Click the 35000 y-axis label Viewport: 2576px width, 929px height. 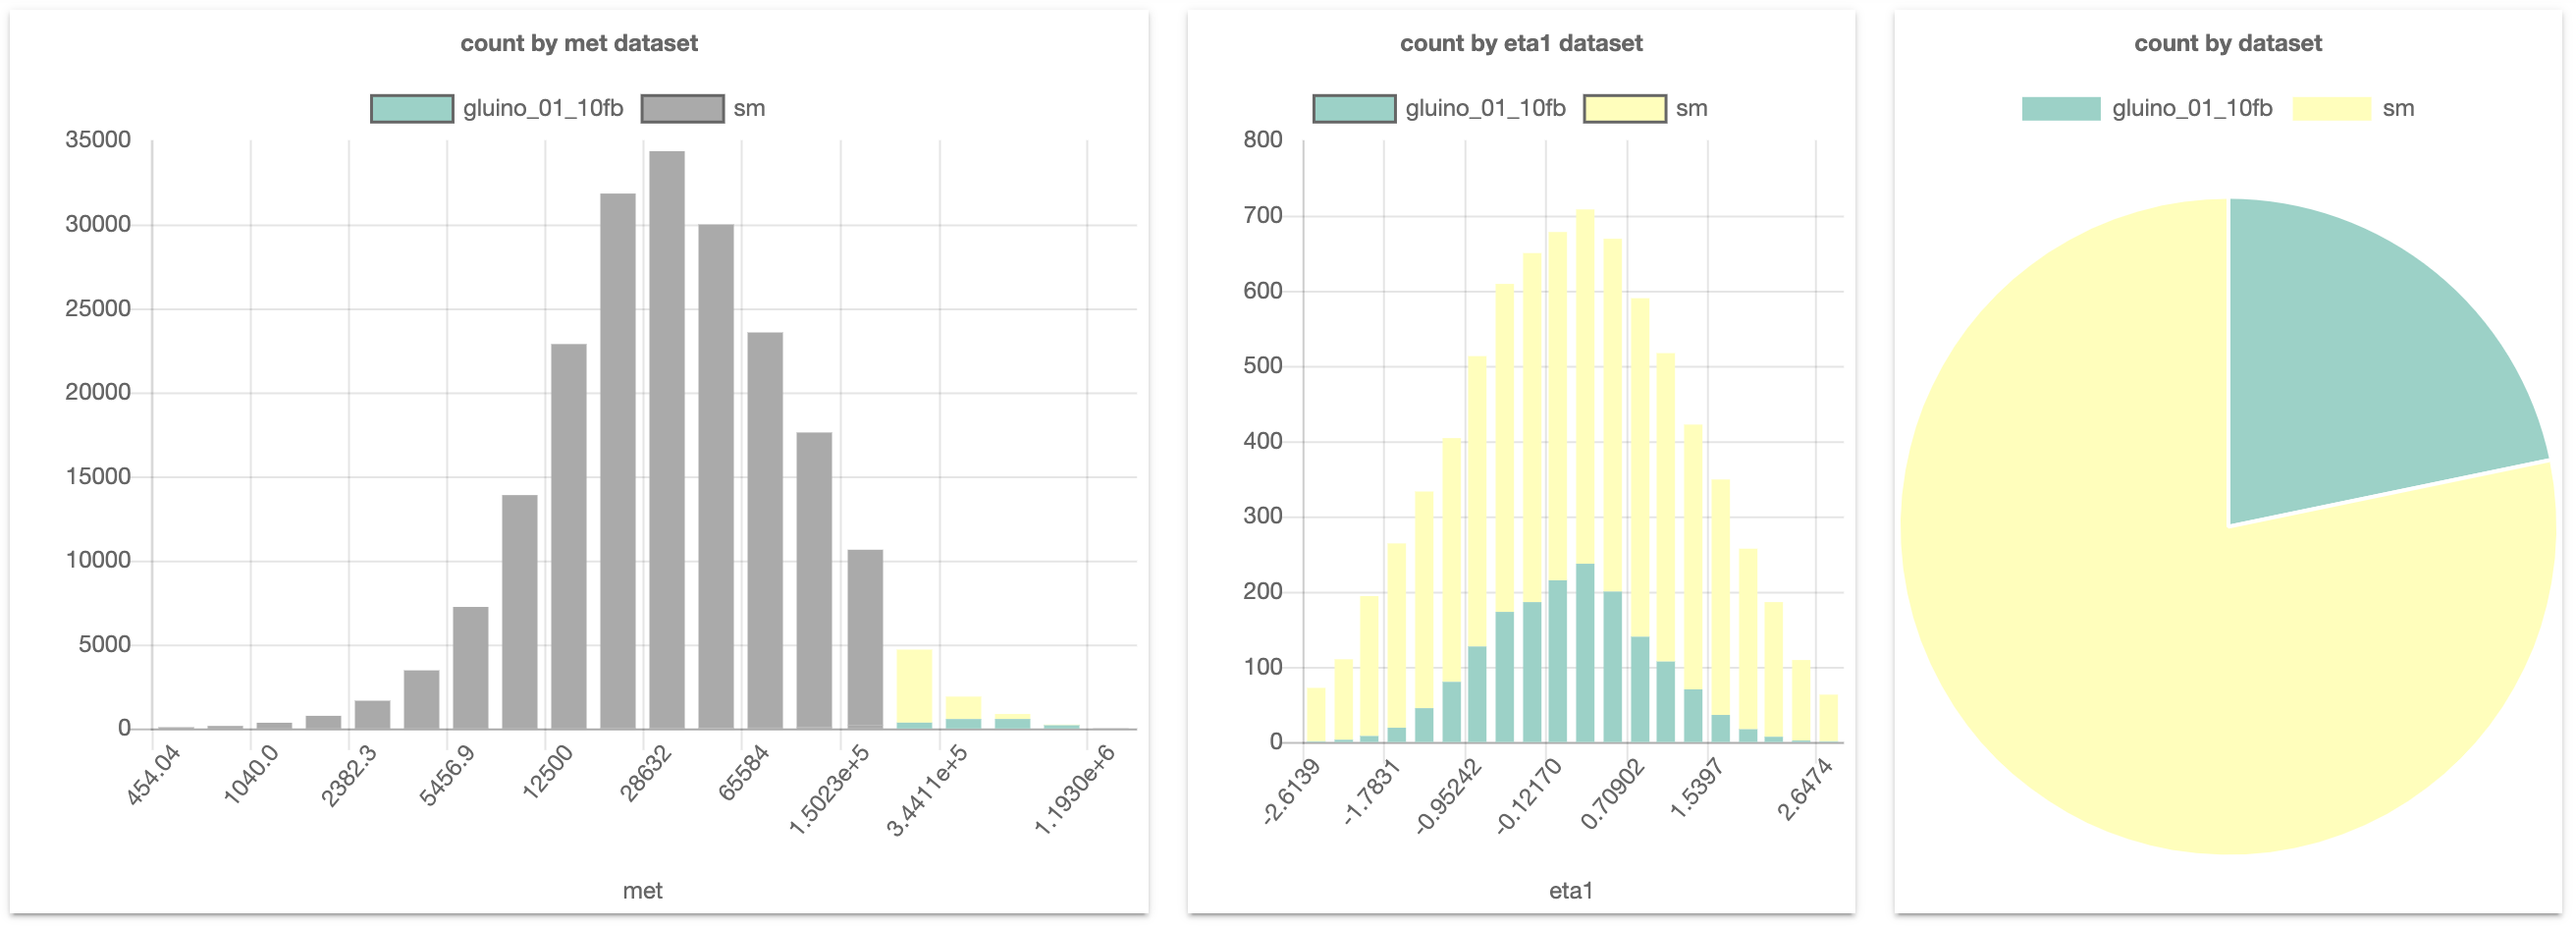click(x=98, y=140)
